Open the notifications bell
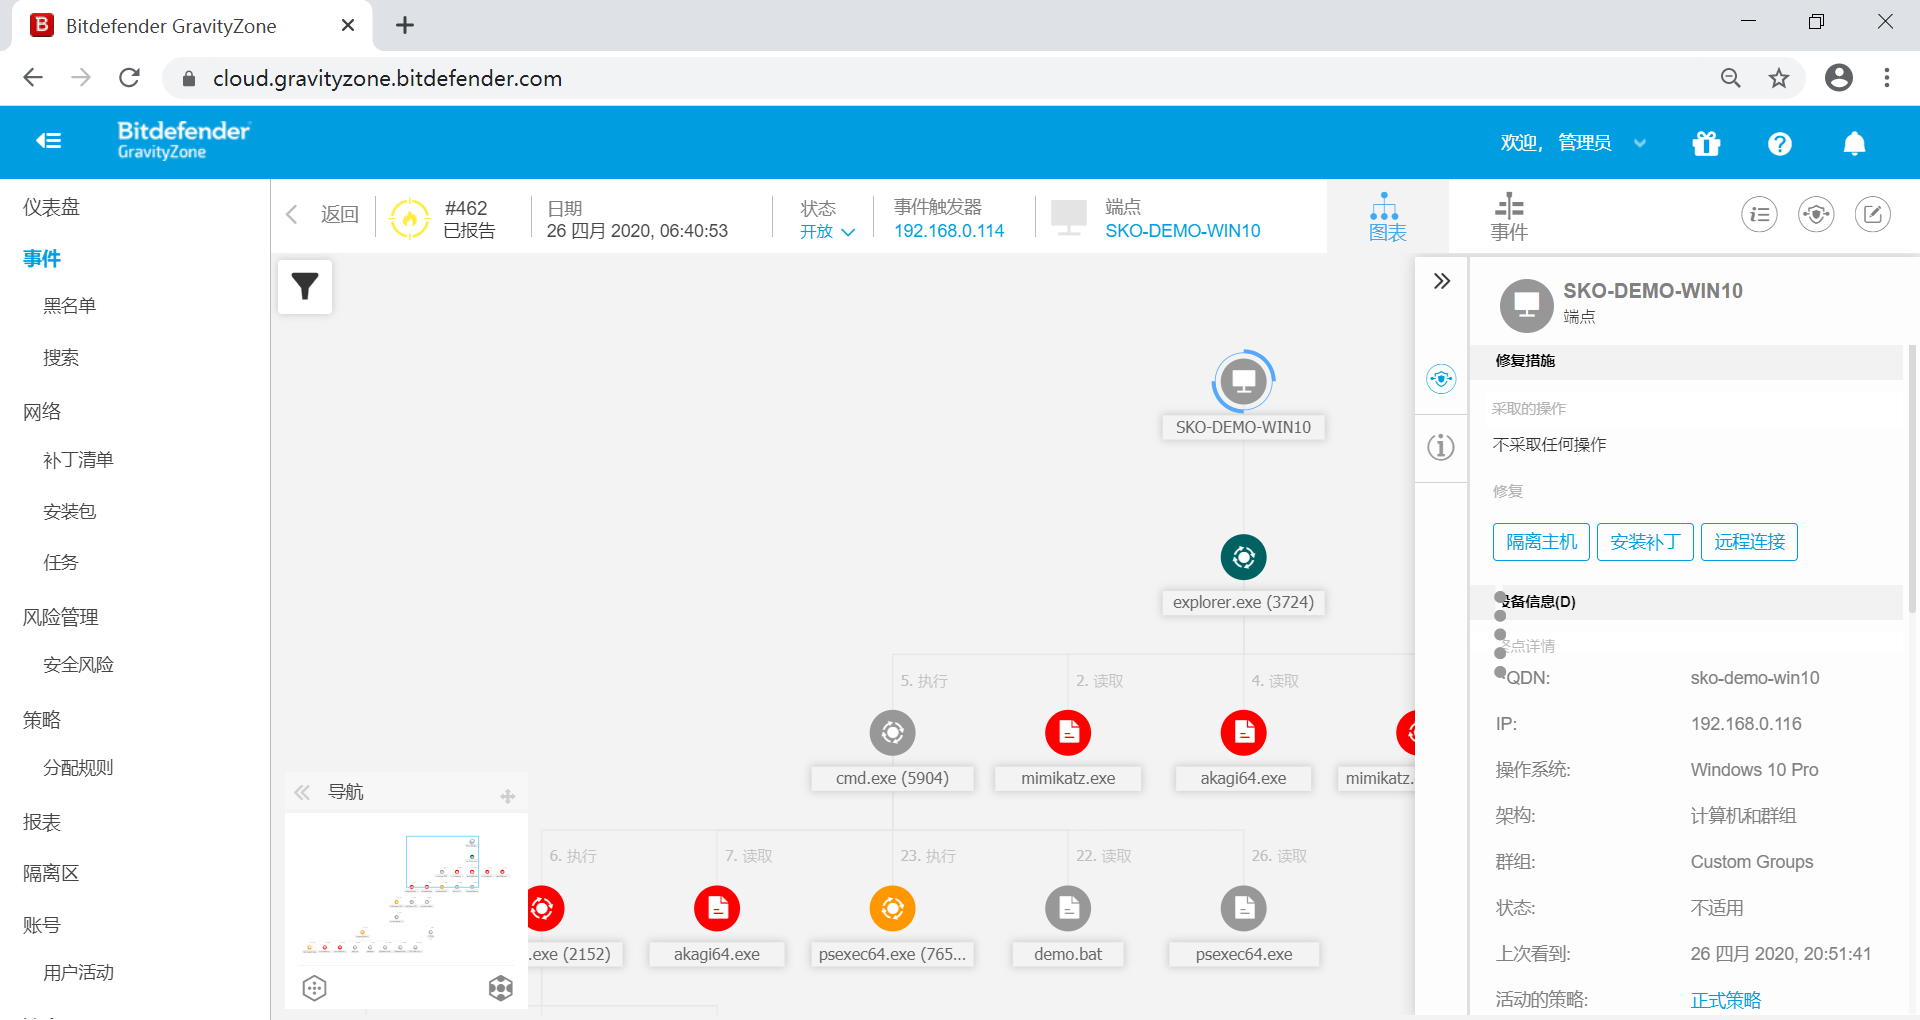The image size is (1920, 1020). click(1854, 144)
